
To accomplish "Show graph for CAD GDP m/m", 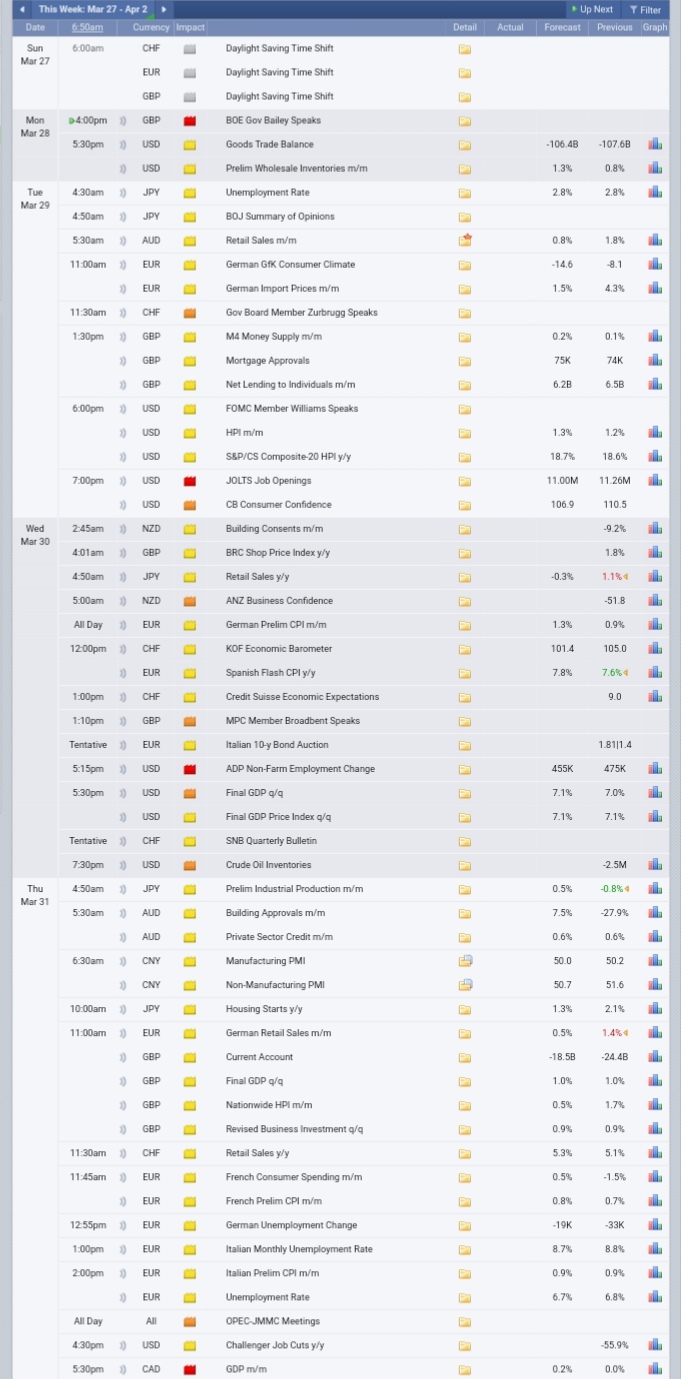I will point(655,1369).
